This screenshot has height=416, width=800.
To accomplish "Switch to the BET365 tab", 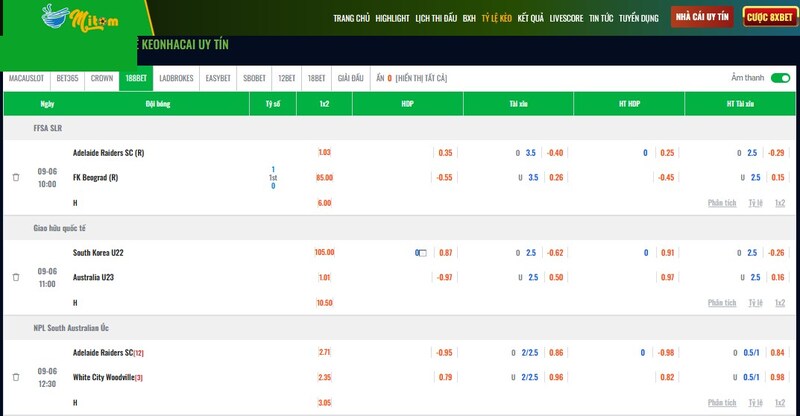I will click(x=67, y=78).
